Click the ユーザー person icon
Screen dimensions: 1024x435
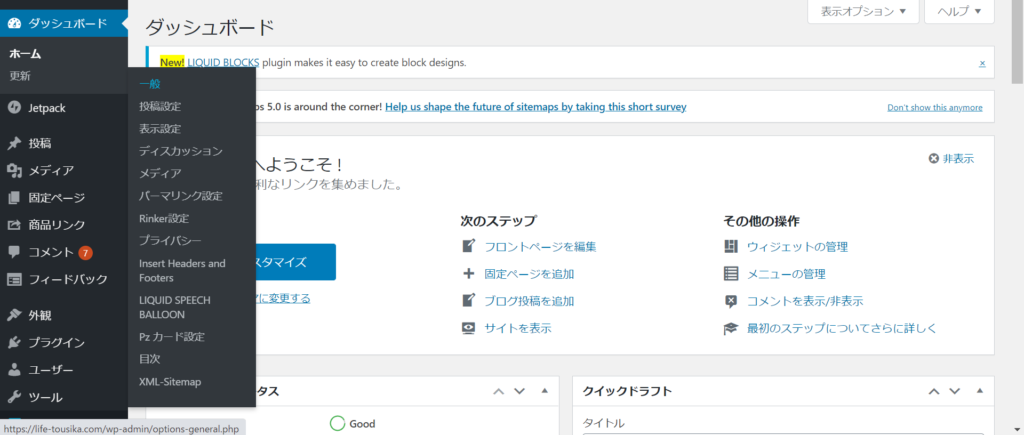(x=14, y=370)
